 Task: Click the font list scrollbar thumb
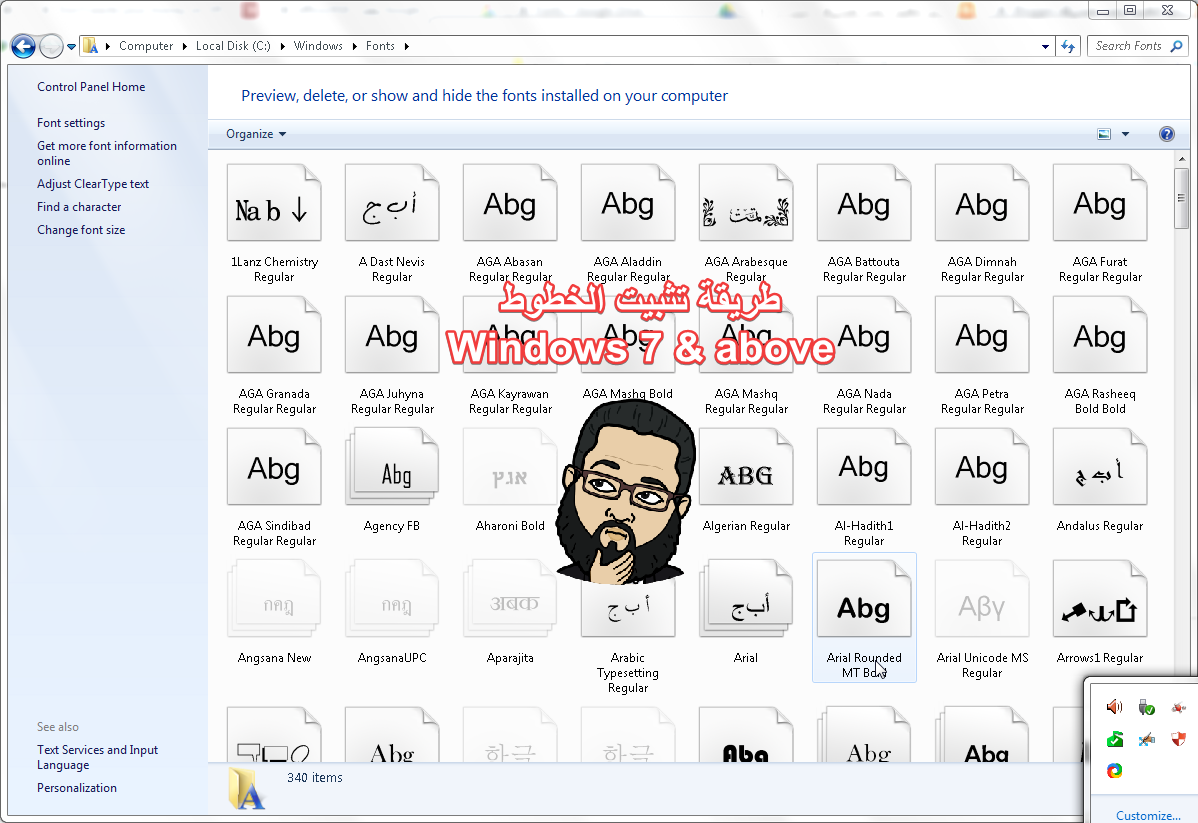pos(1181,199)
